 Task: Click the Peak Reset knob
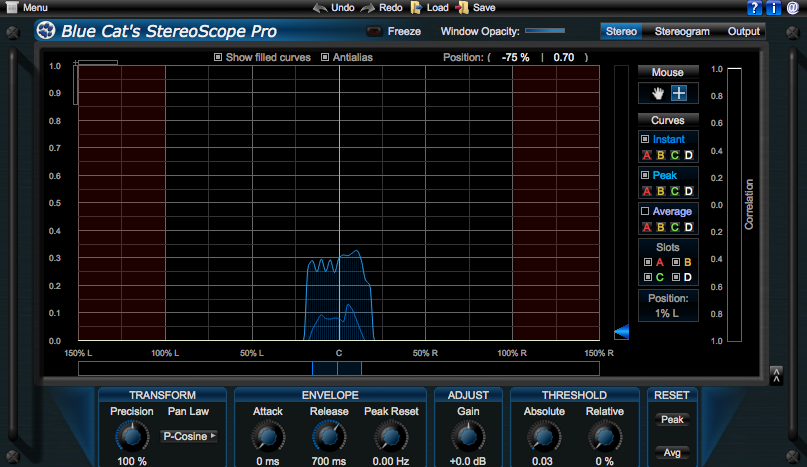click(391, 437)
